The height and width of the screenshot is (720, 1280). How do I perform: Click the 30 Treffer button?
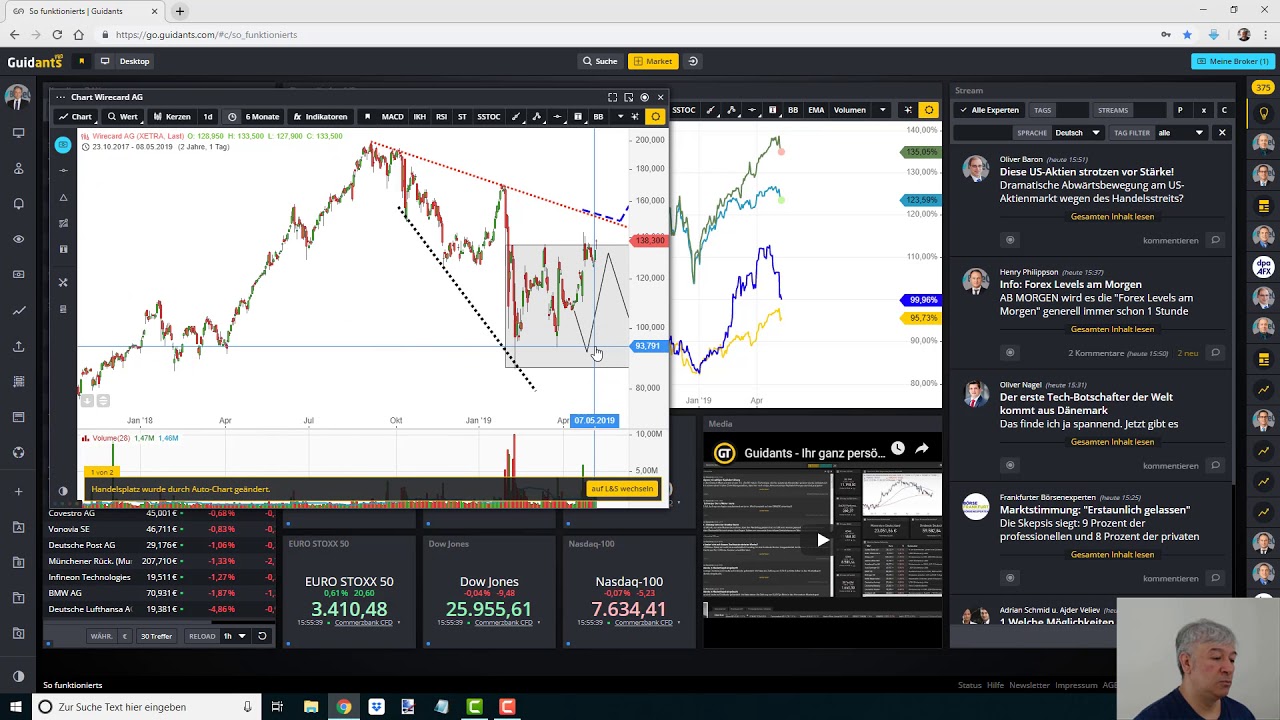[156, 636]
